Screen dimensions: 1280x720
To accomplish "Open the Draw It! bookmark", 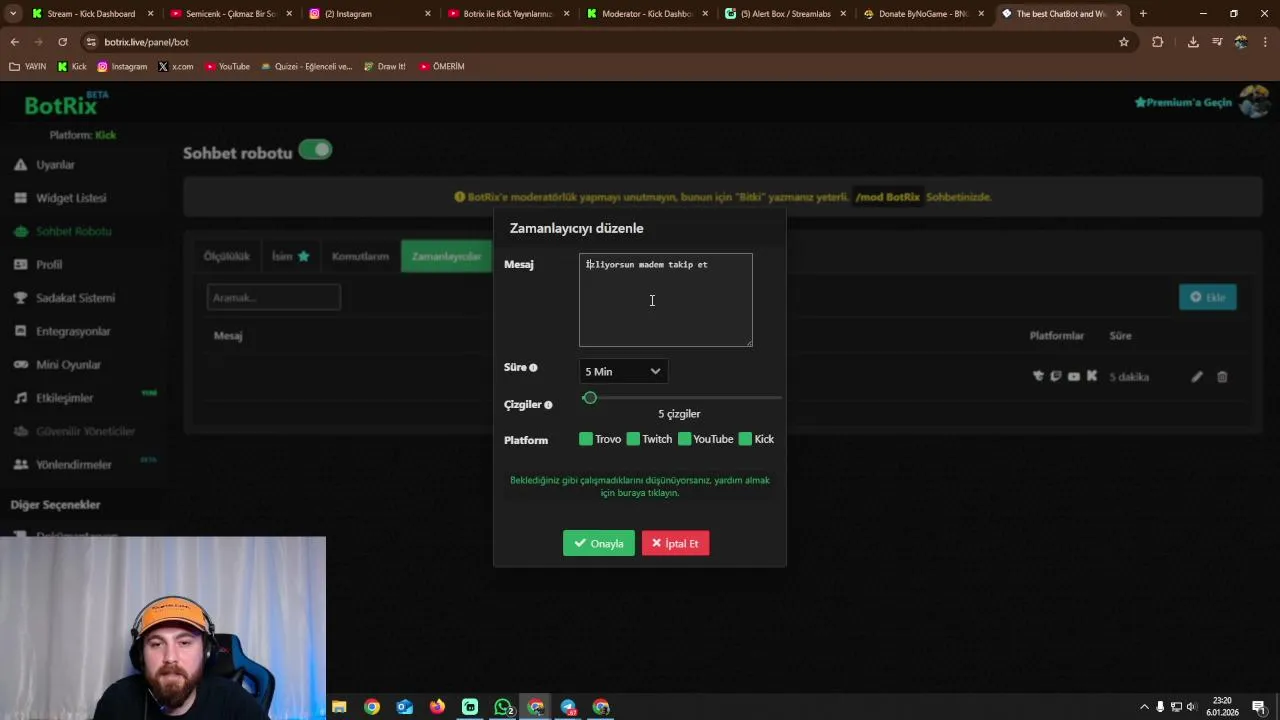I will point(384,66).
